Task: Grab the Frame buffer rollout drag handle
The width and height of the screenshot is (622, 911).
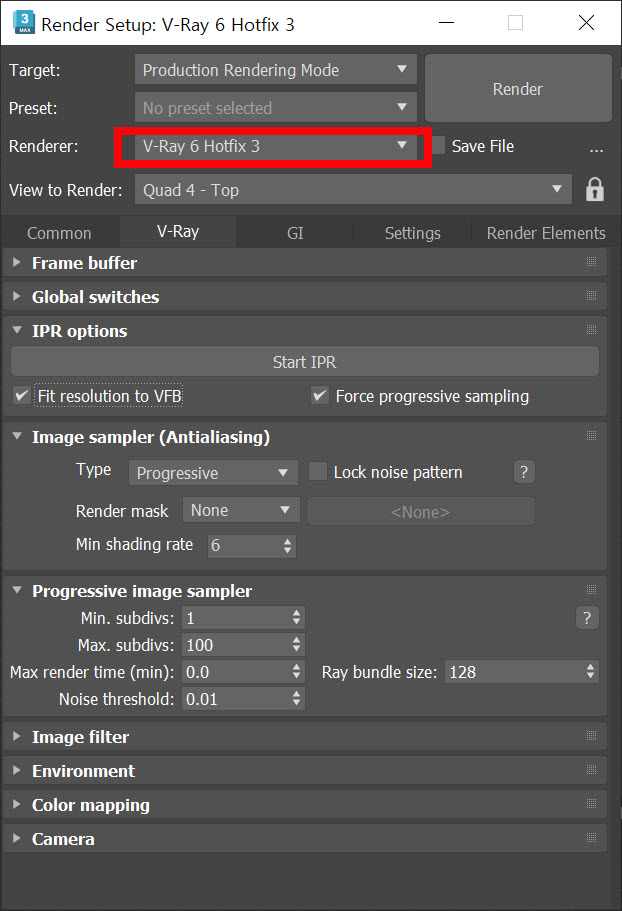Action: (x=591, y=262)
